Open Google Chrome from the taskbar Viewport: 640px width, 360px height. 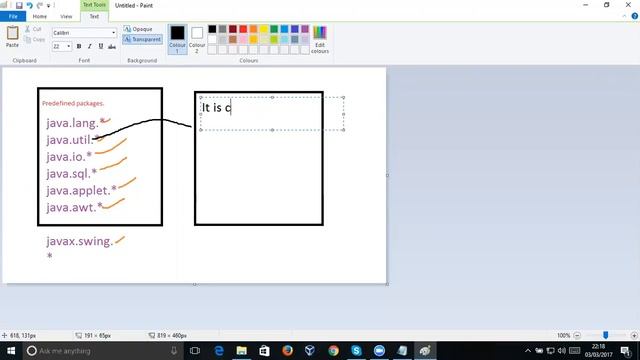click(333, 351)
